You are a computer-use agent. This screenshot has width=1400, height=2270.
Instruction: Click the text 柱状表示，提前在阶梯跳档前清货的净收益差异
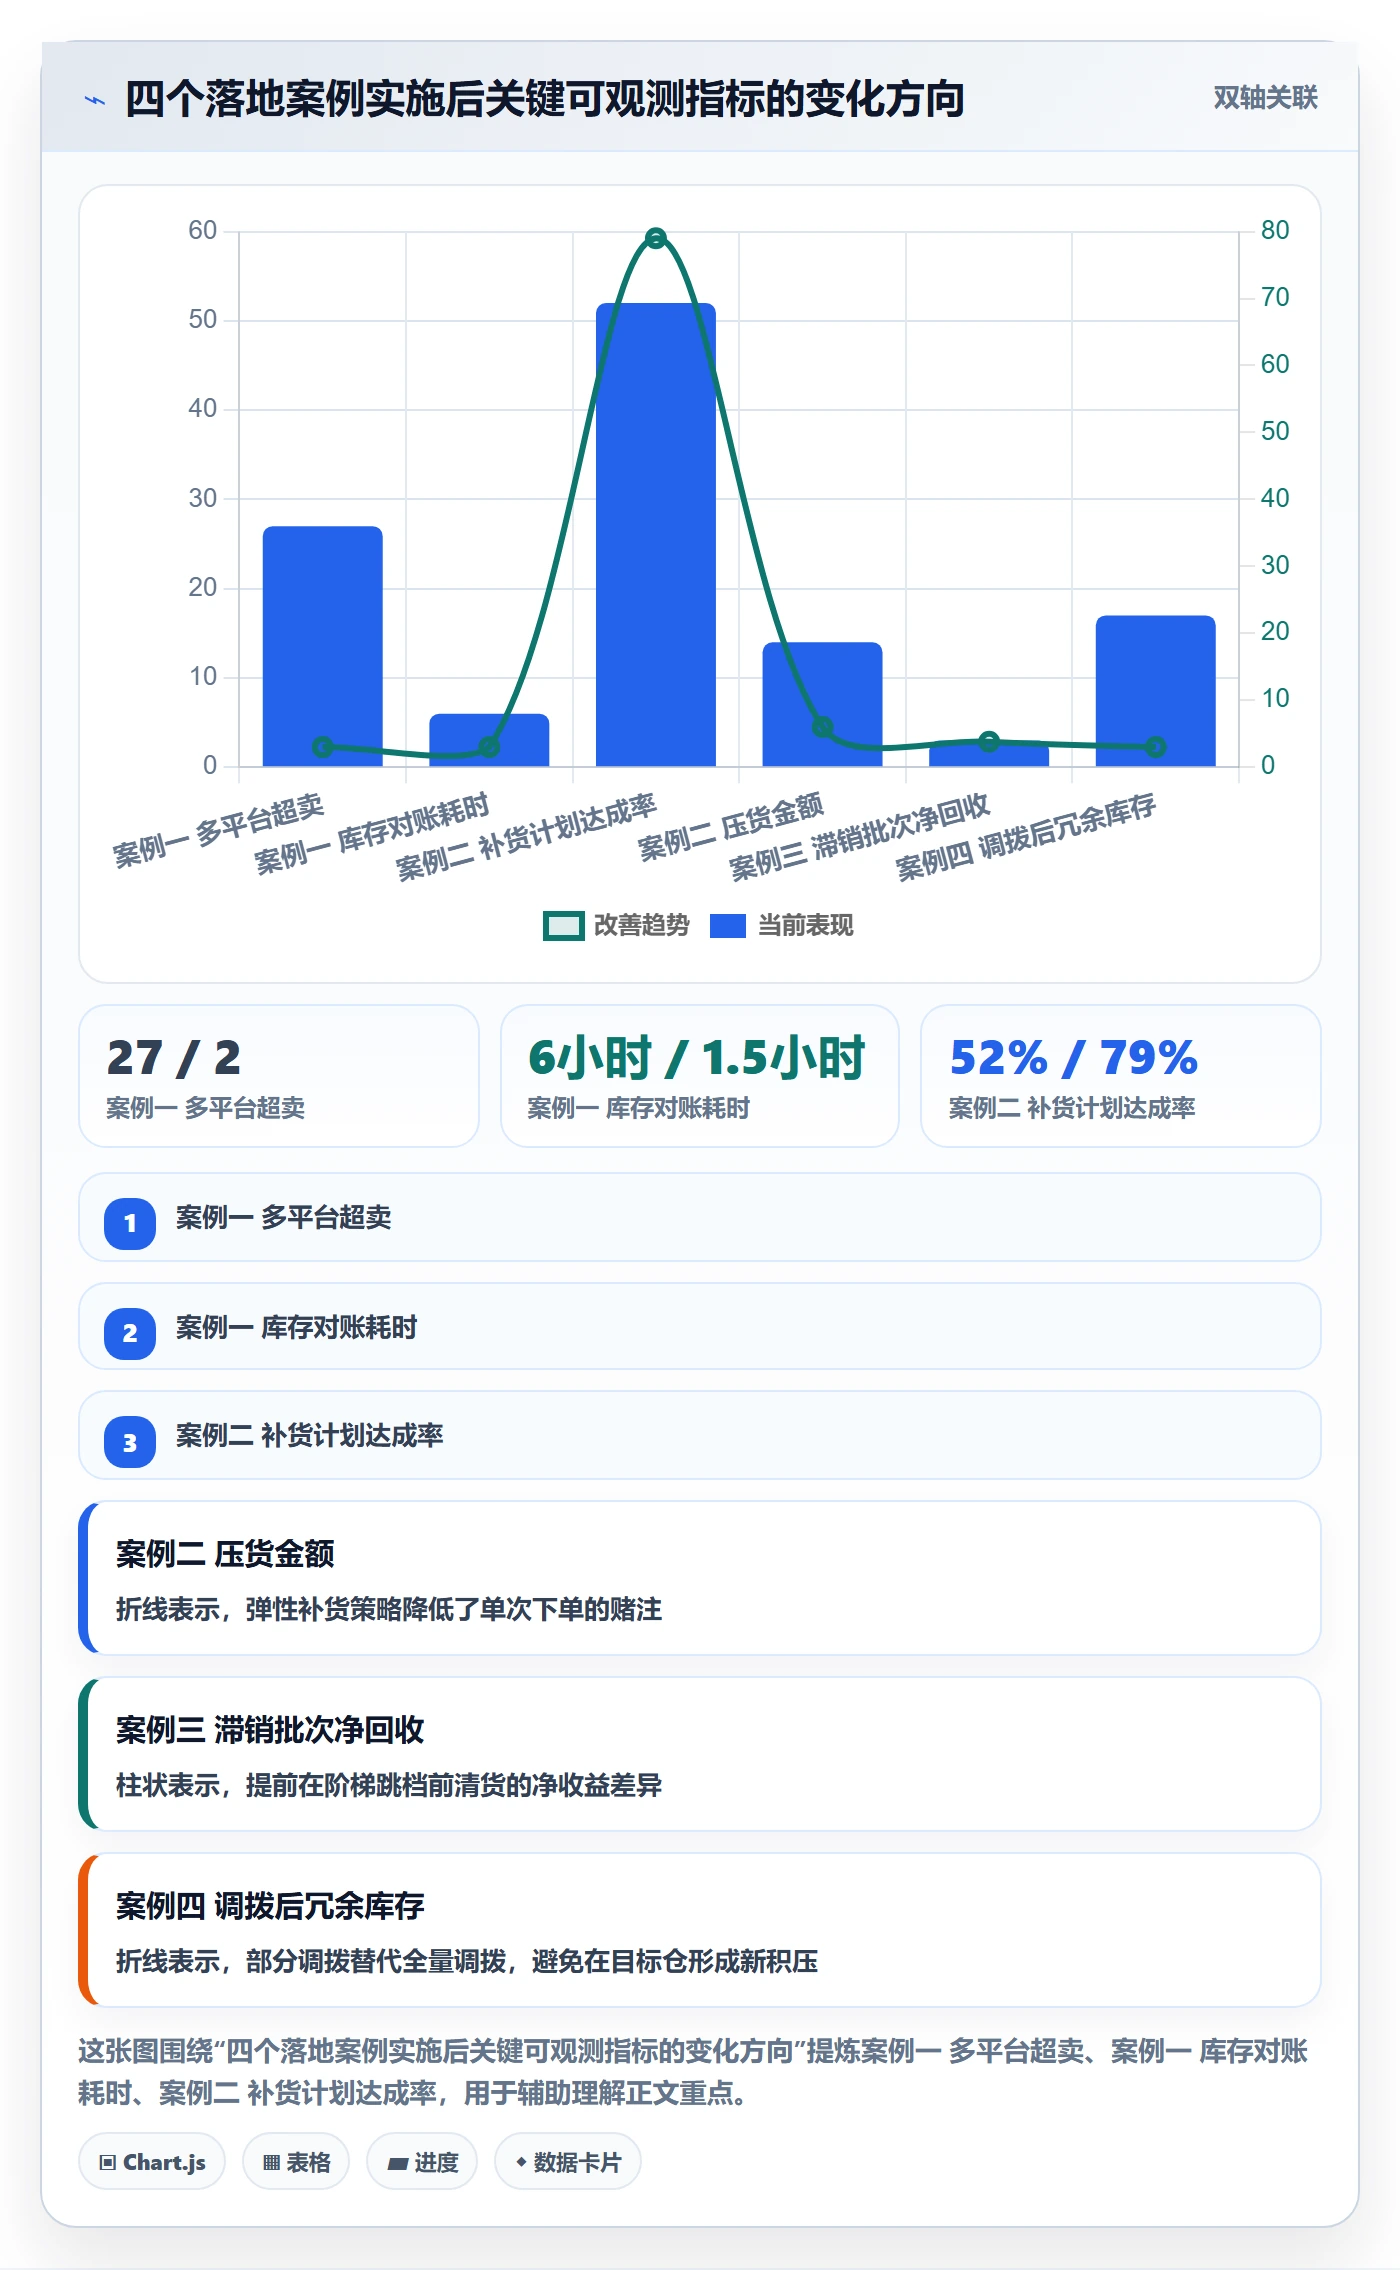[x=389, y=1785]
